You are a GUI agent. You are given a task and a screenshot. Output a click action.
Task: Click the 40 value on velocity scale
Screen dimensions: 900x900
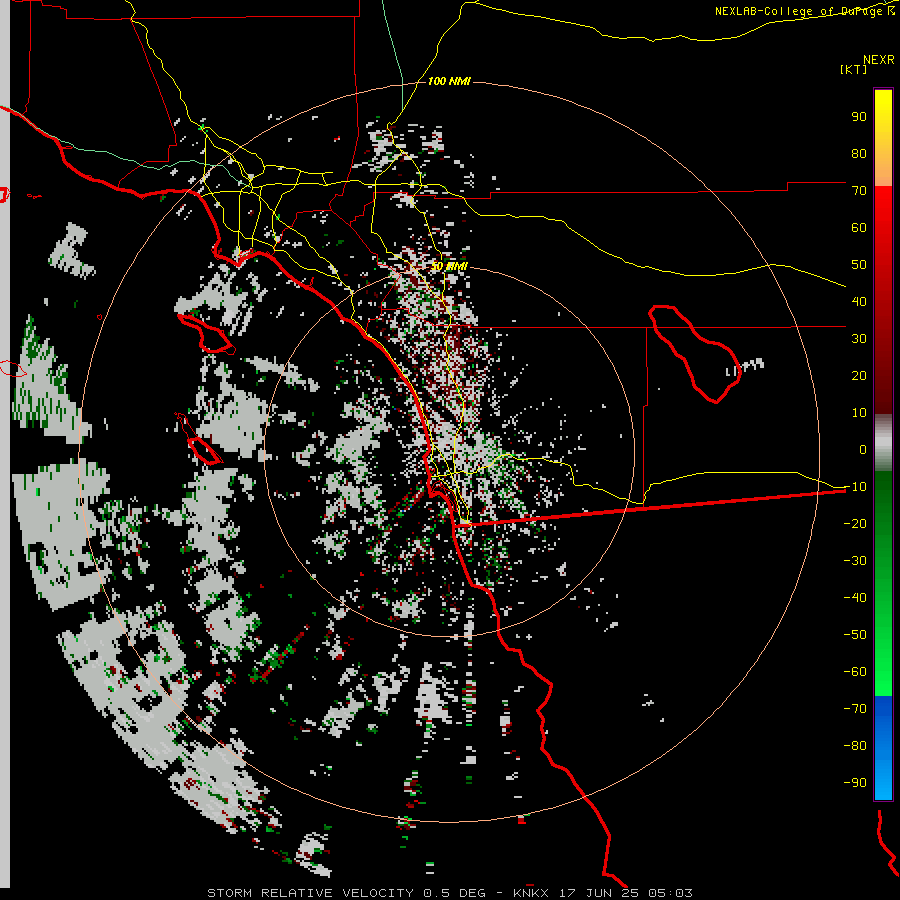pos(859,301)
